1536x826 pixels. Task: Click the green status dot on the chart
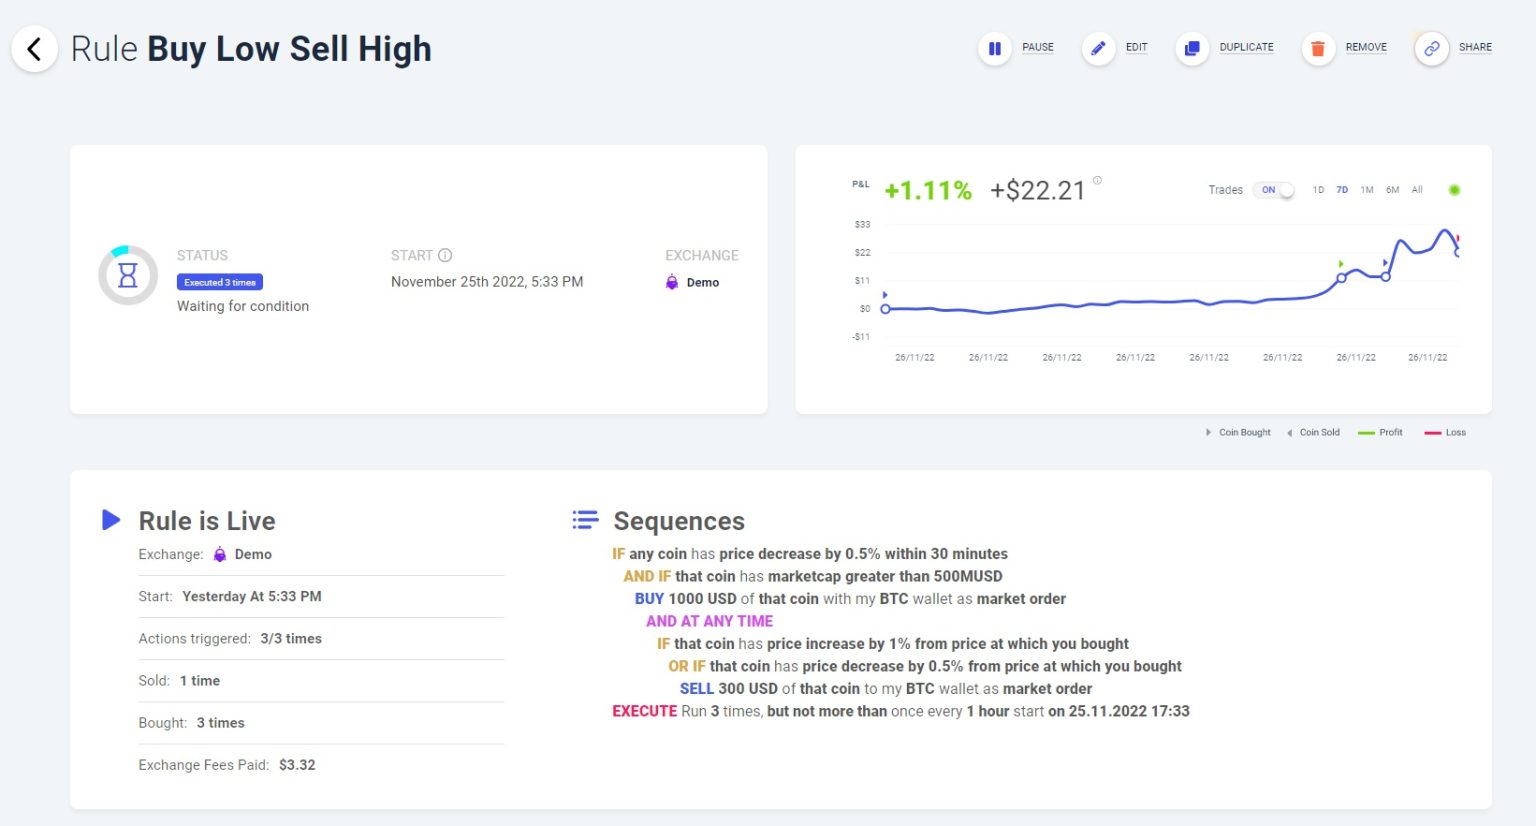pos(1455,189)
